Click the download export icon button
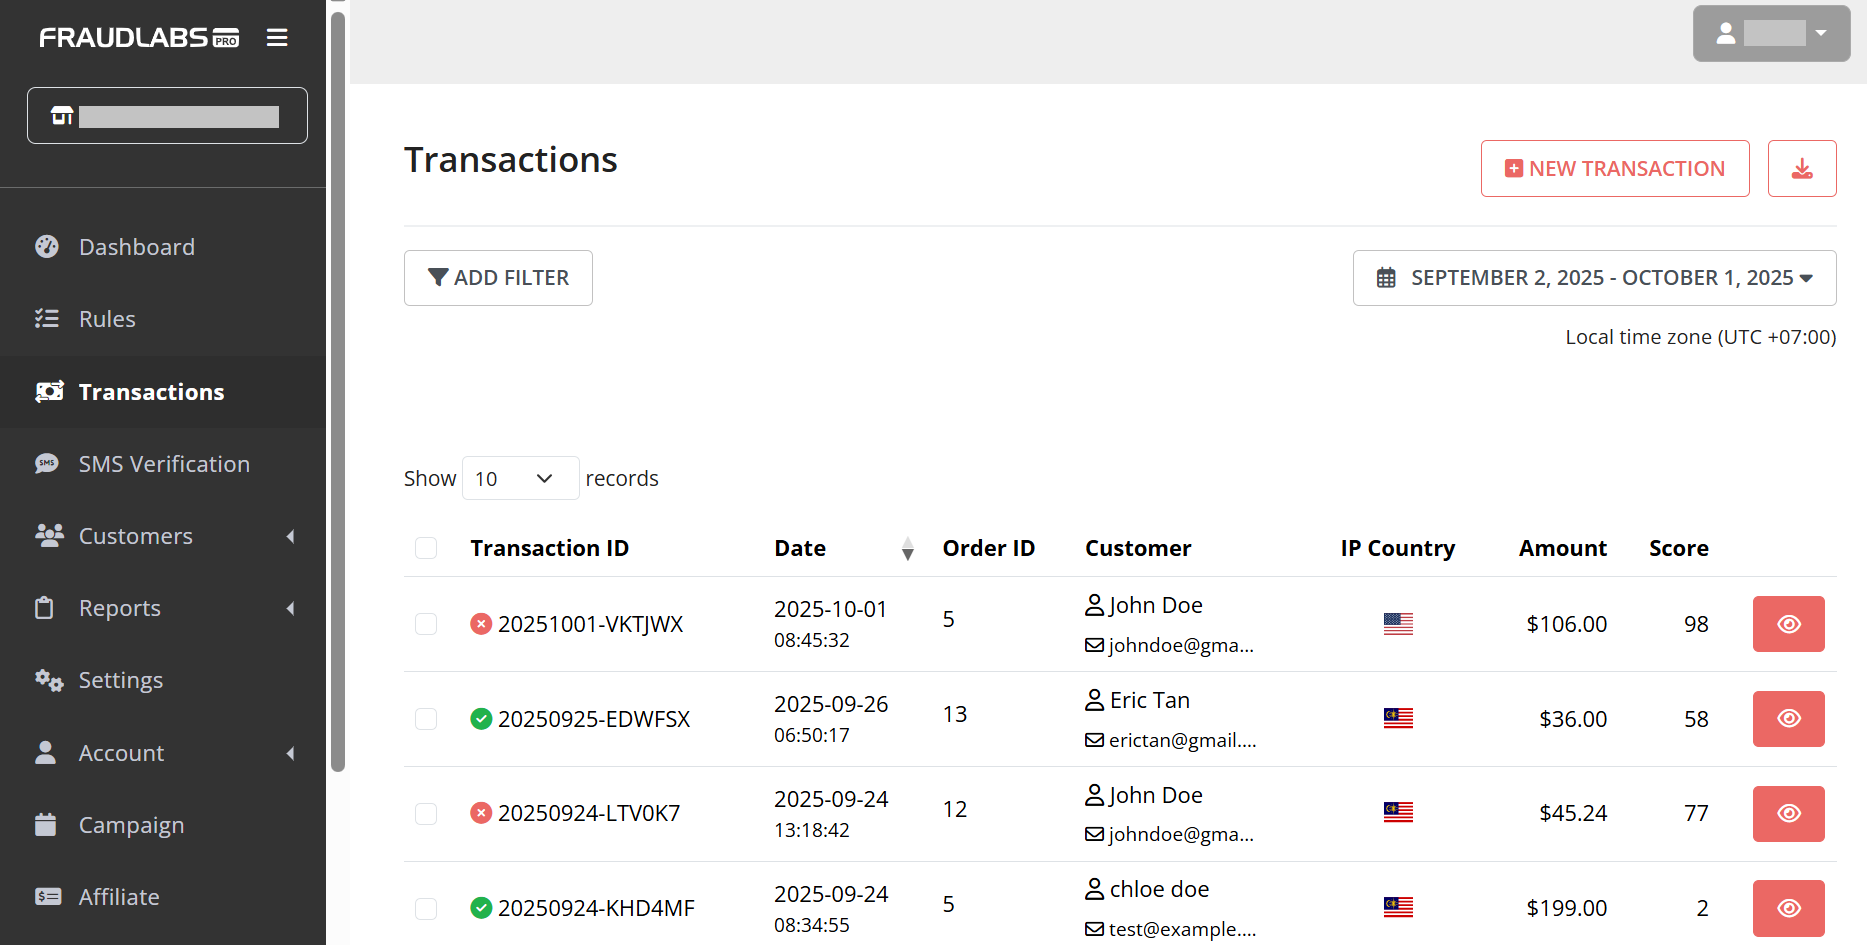This screenshot has width=1867, height=945. [x=1801, y=169]
